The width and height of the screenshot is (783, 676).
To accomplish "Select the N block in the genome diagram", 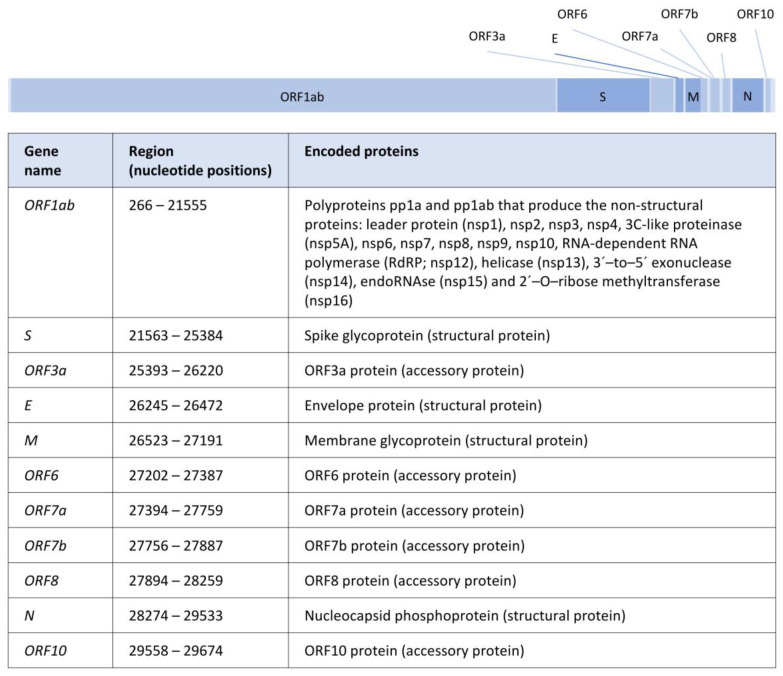I will (x=747, y=97).
